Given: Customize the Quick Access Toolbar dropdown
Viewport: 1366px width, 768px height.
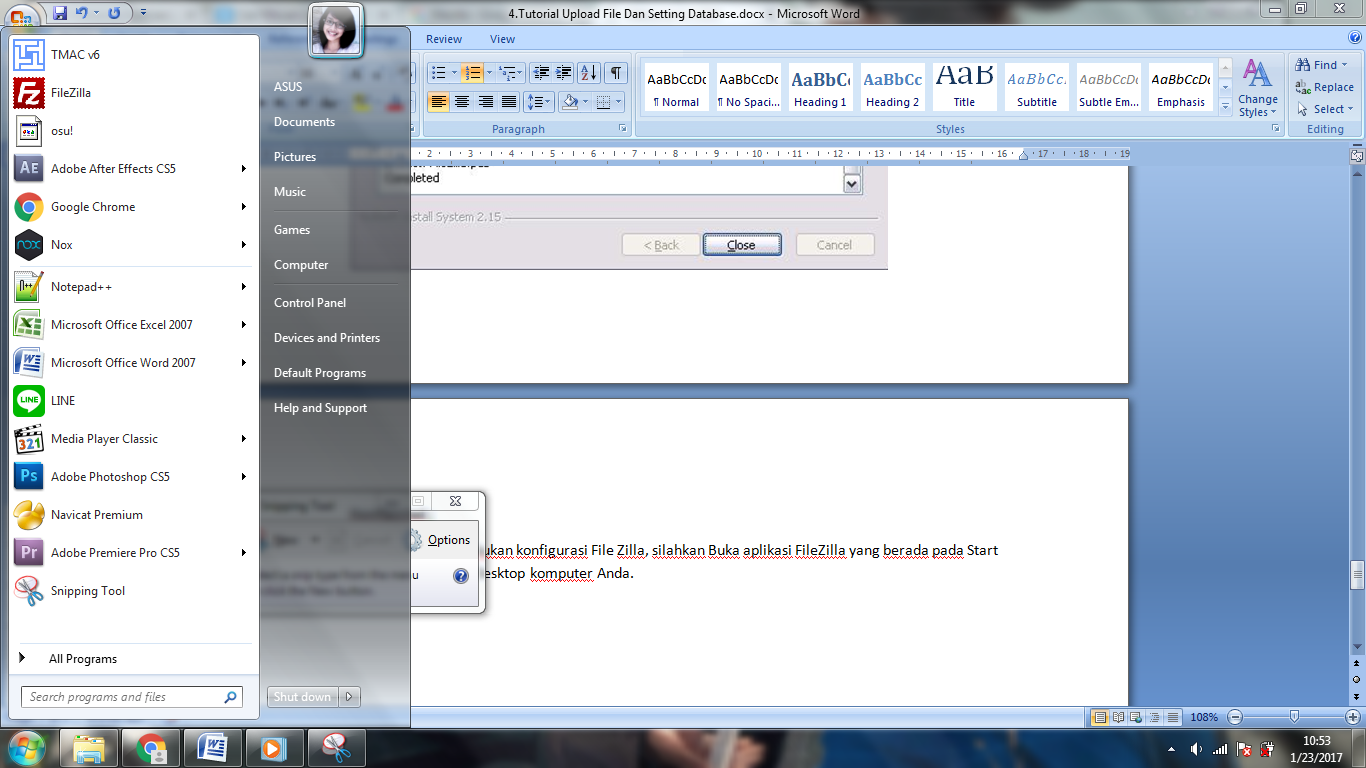Looking at the screenshot, I should [x=144, y=13].
